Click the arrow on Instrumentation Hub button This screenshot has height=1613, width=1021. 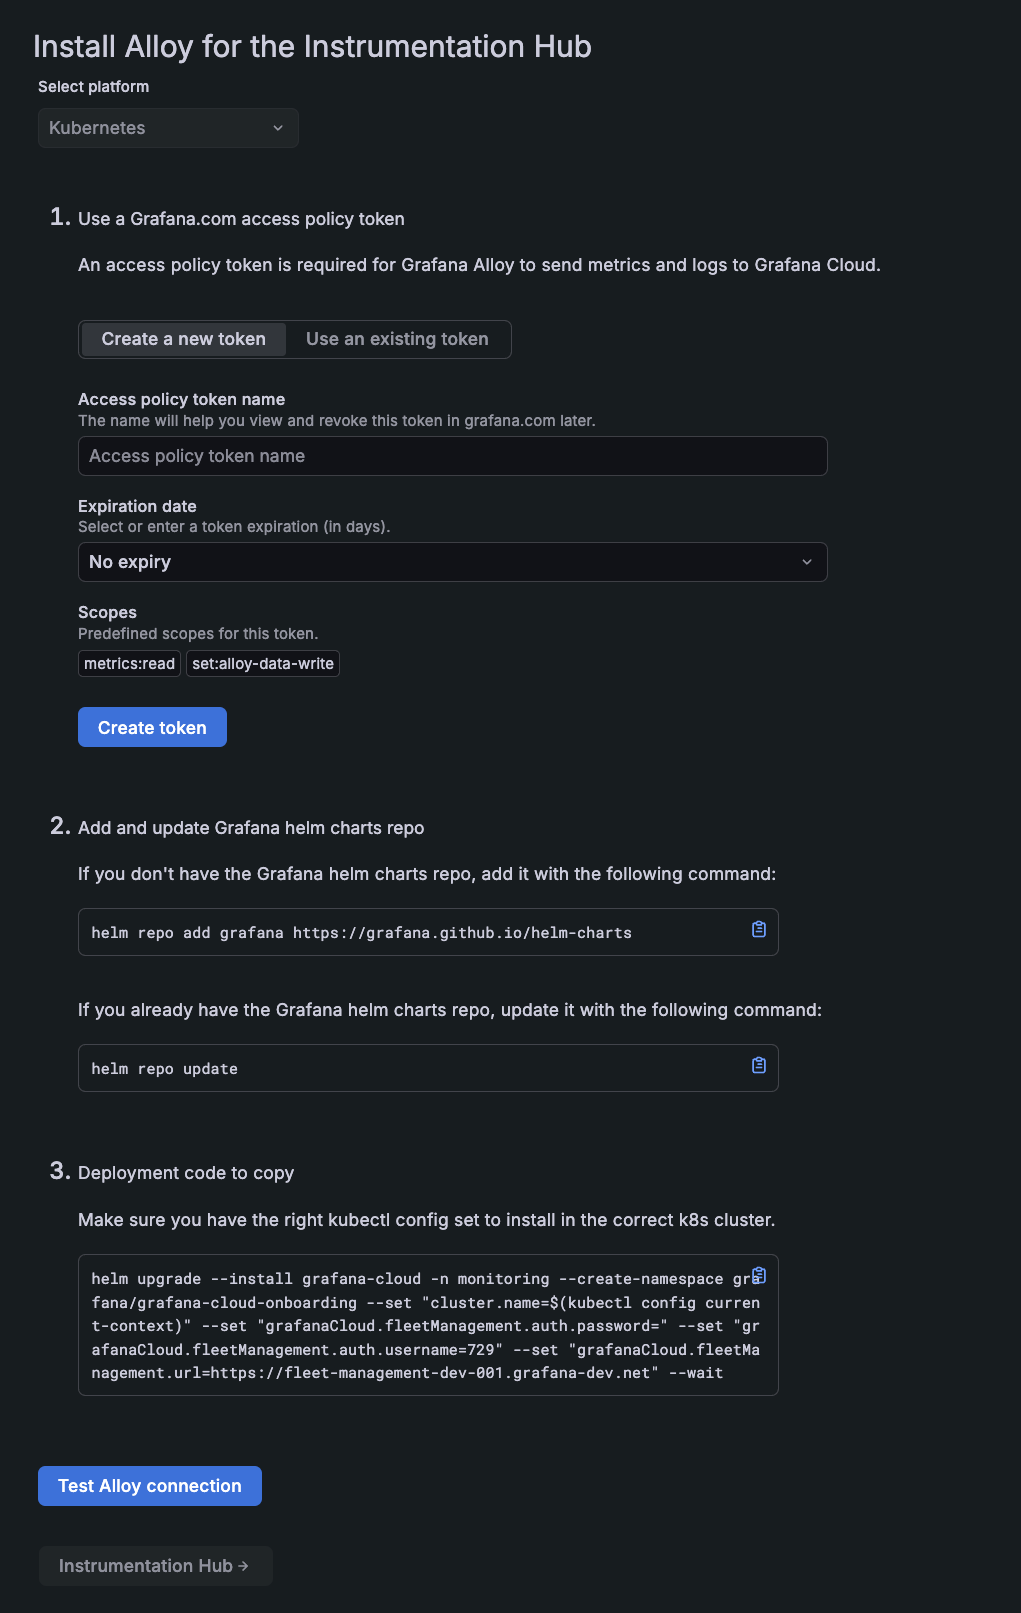click(x=244, y=1566)
